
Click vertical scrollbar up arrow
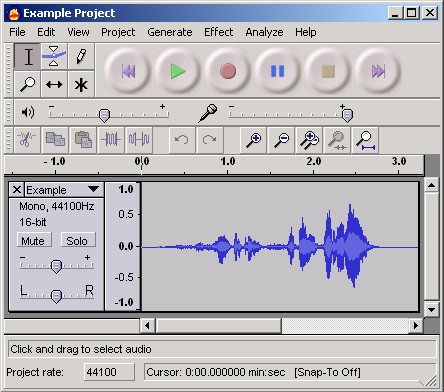point(431,185)
